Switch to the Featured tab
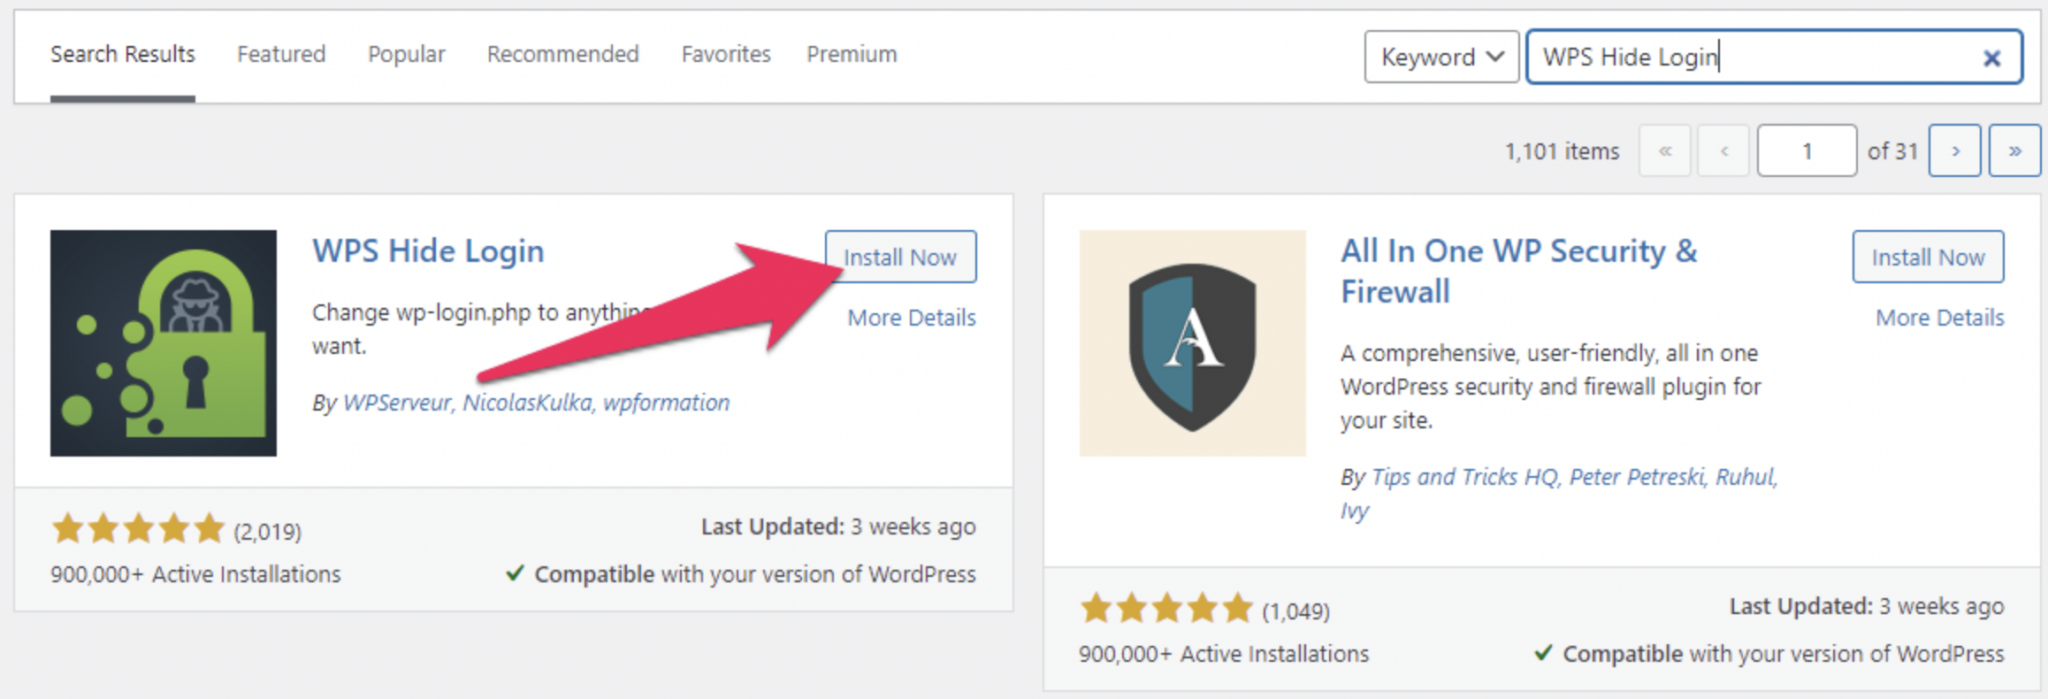The width and height of the screenshot is (2048, 699). (281, 54)
